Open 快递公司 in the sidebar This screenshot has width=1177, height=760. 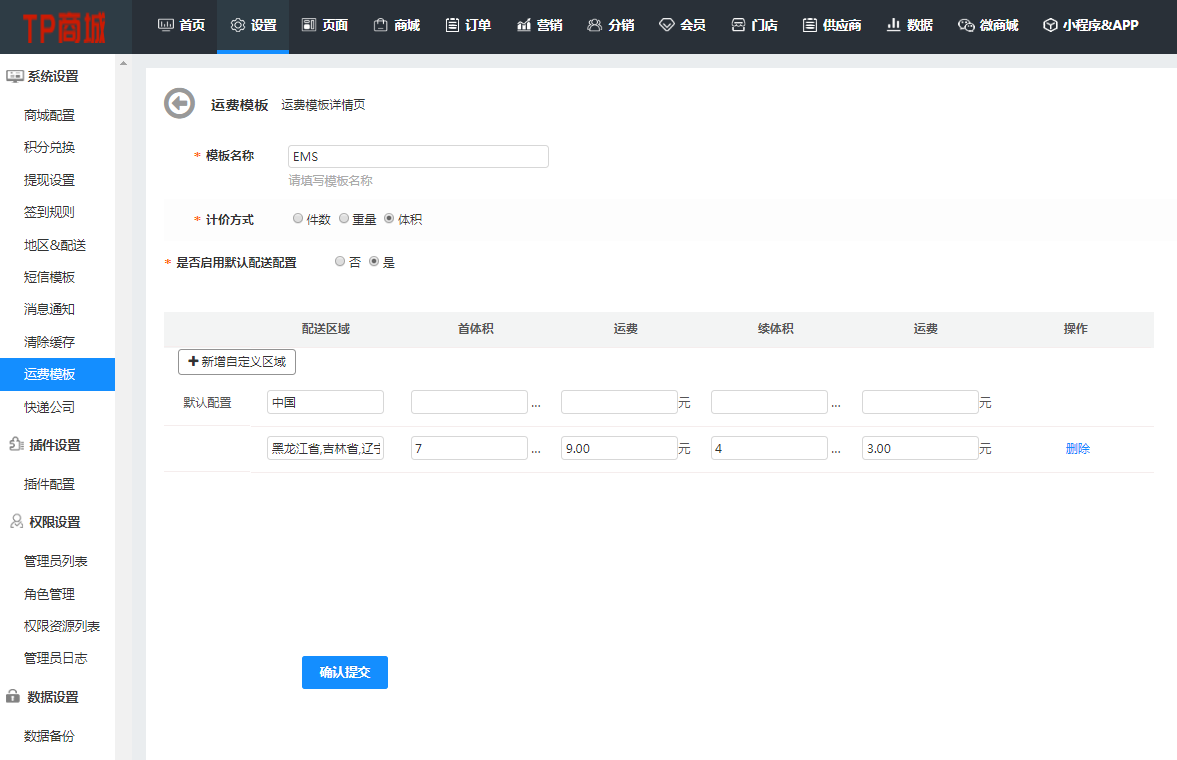(x=49, y=407)
